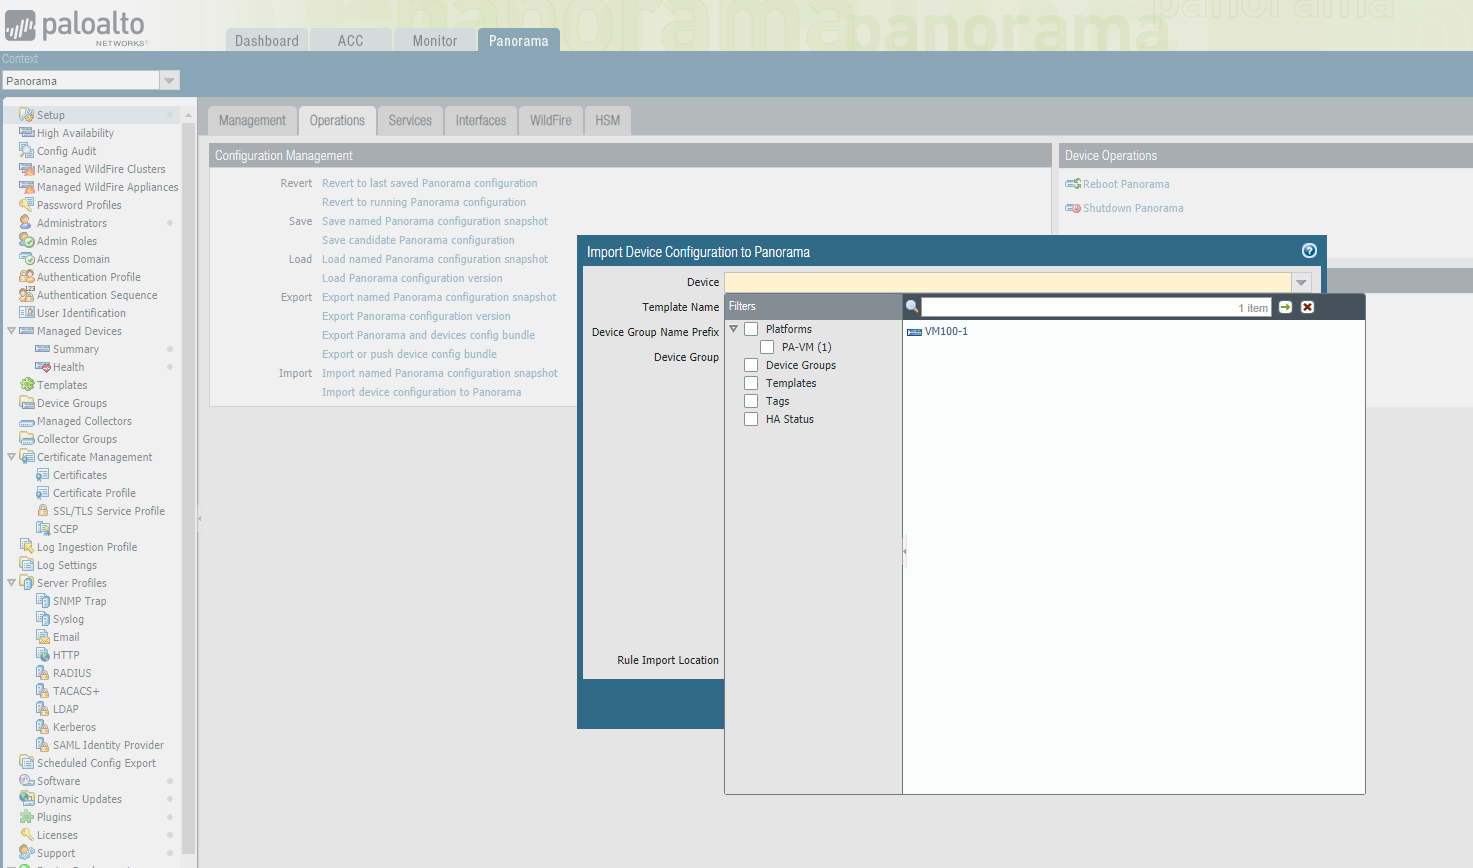
Task: Open Scheduled Config Export in sidebar
Action: pyautogui.click(x=96, y=763)
